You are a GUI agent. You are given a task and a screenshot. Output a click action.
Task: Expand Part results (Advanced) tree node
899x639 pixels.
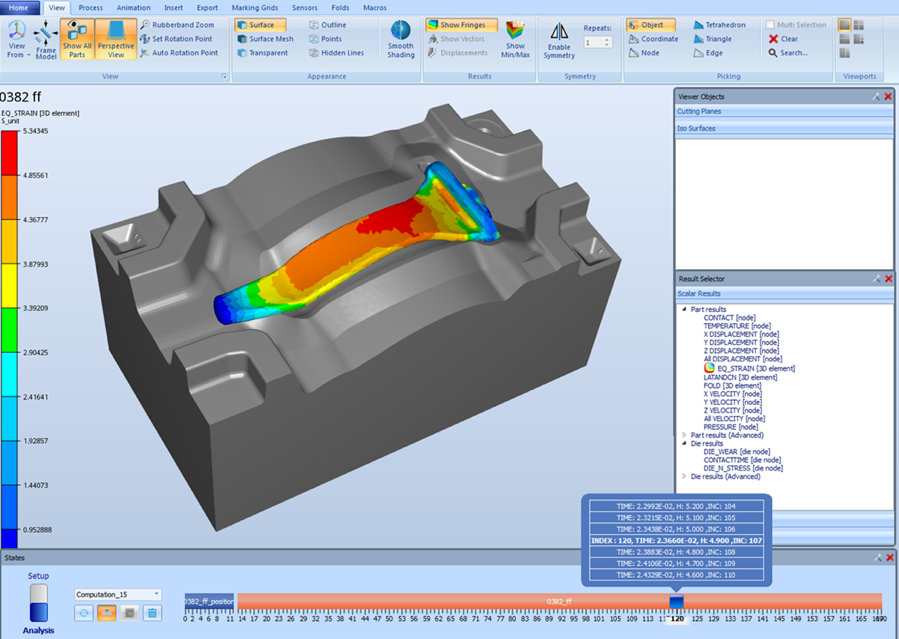[684, 435]
